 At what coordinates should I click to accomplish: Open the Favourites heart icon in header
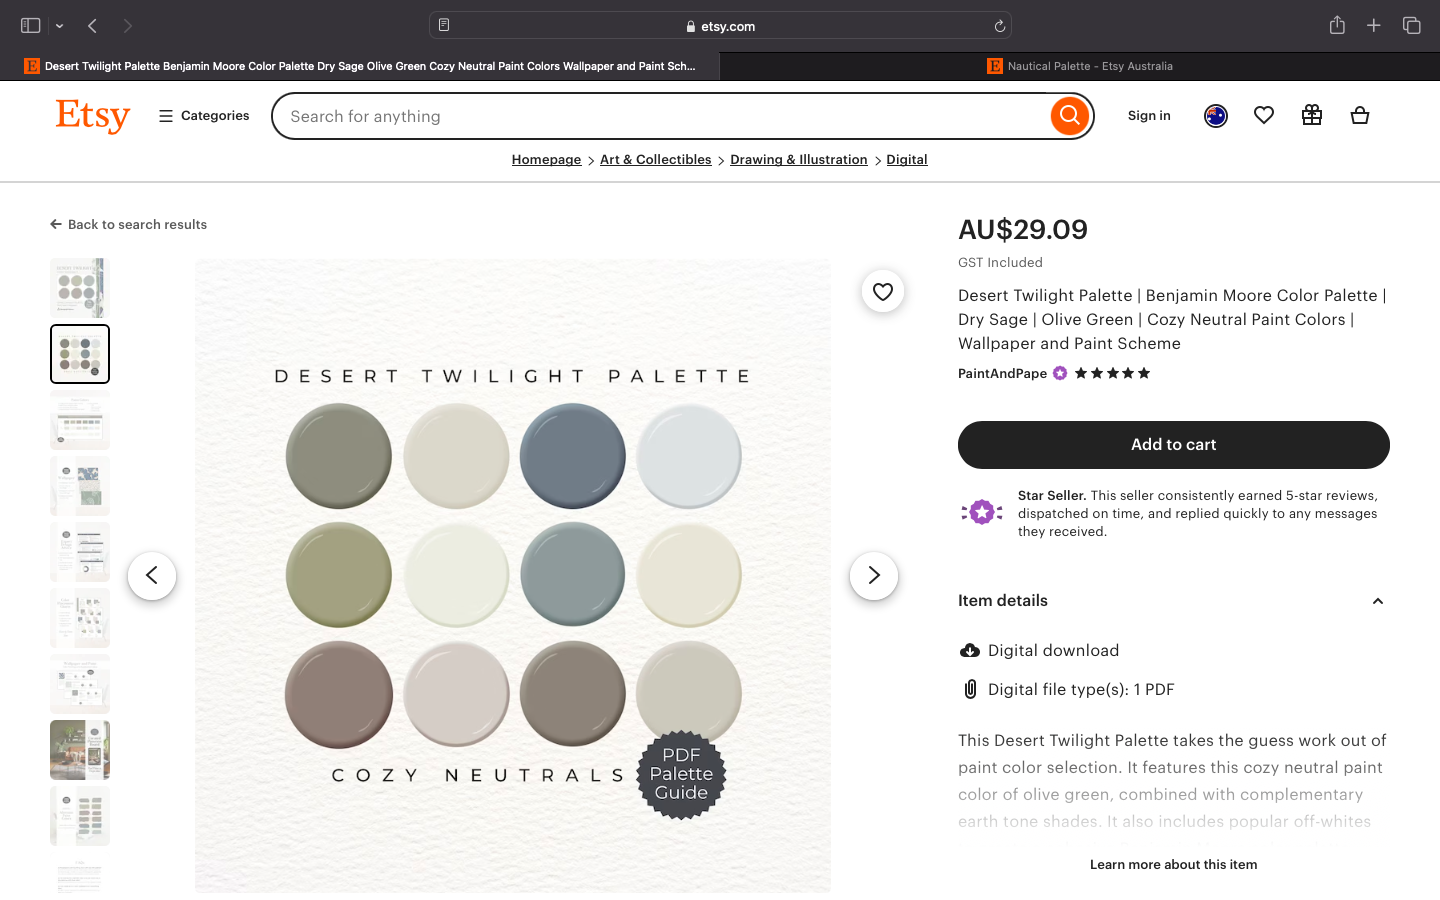click(x=1264, y=116)
